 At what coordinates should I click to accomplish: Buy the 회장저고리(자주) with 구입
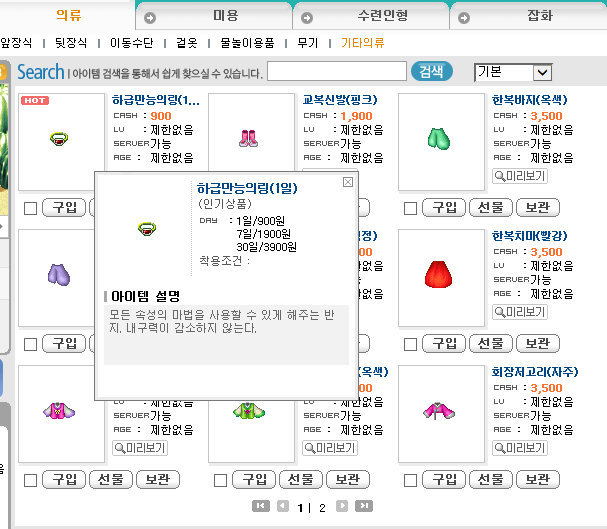[x=444, y=480]
